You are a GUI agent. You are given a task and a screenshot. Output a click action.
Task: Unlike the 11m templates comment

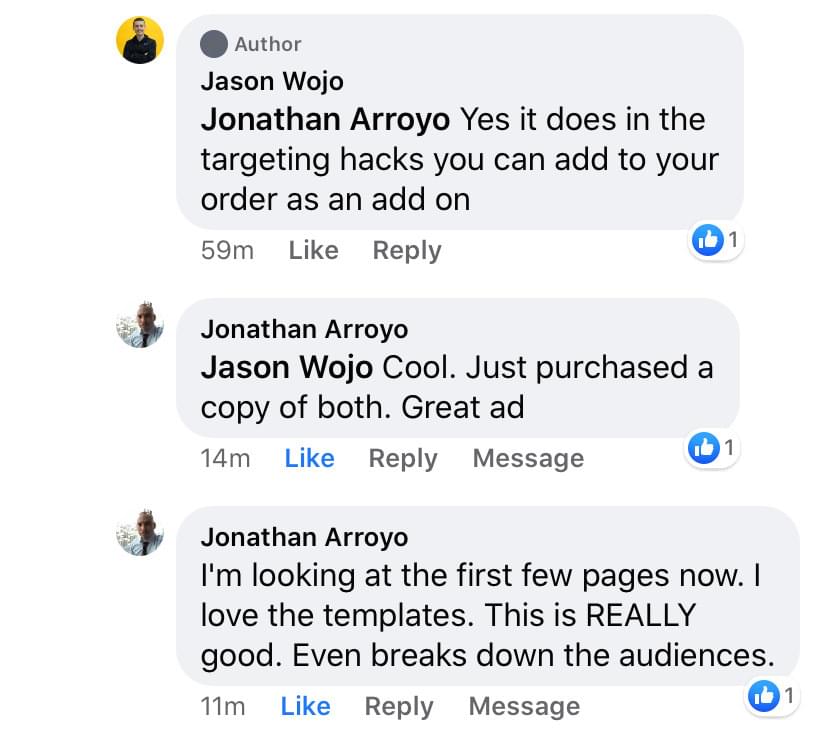tap(306, 706)
